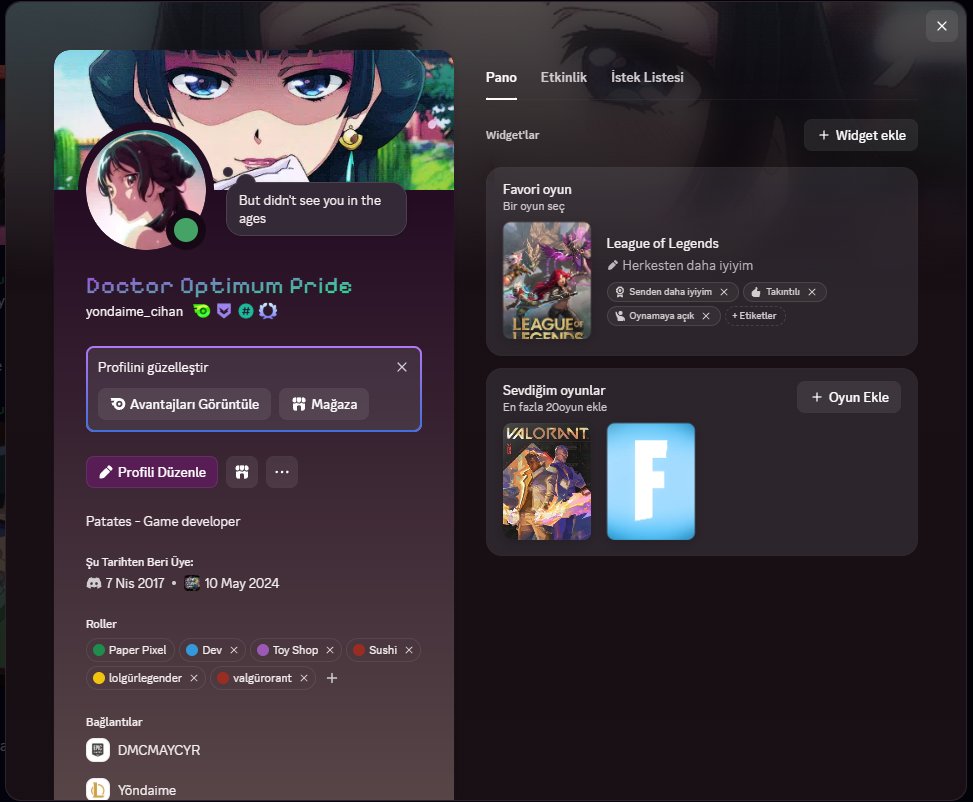Click the Nitro icon in Avantajları Görüntüle

pos(118,404)
